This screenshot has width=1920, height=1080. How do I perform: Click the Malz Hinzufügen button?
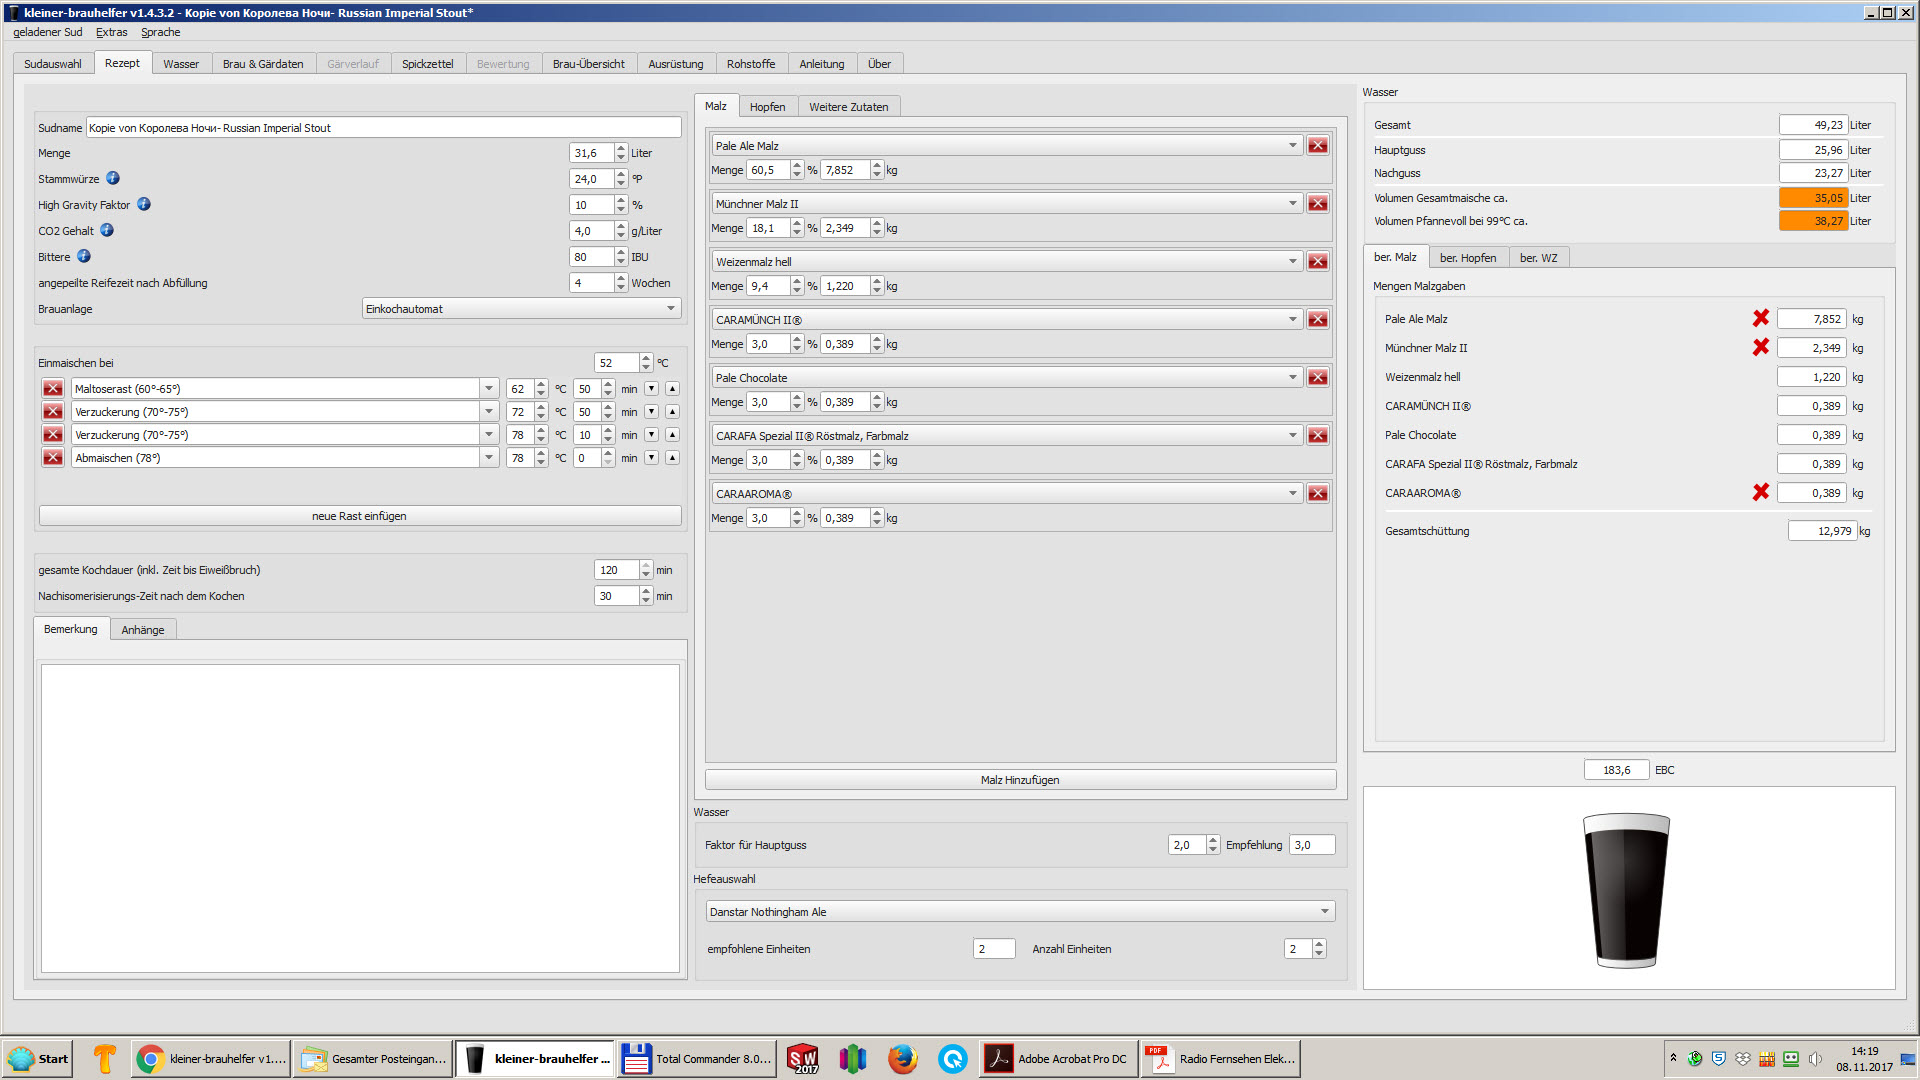(1019, 780)
